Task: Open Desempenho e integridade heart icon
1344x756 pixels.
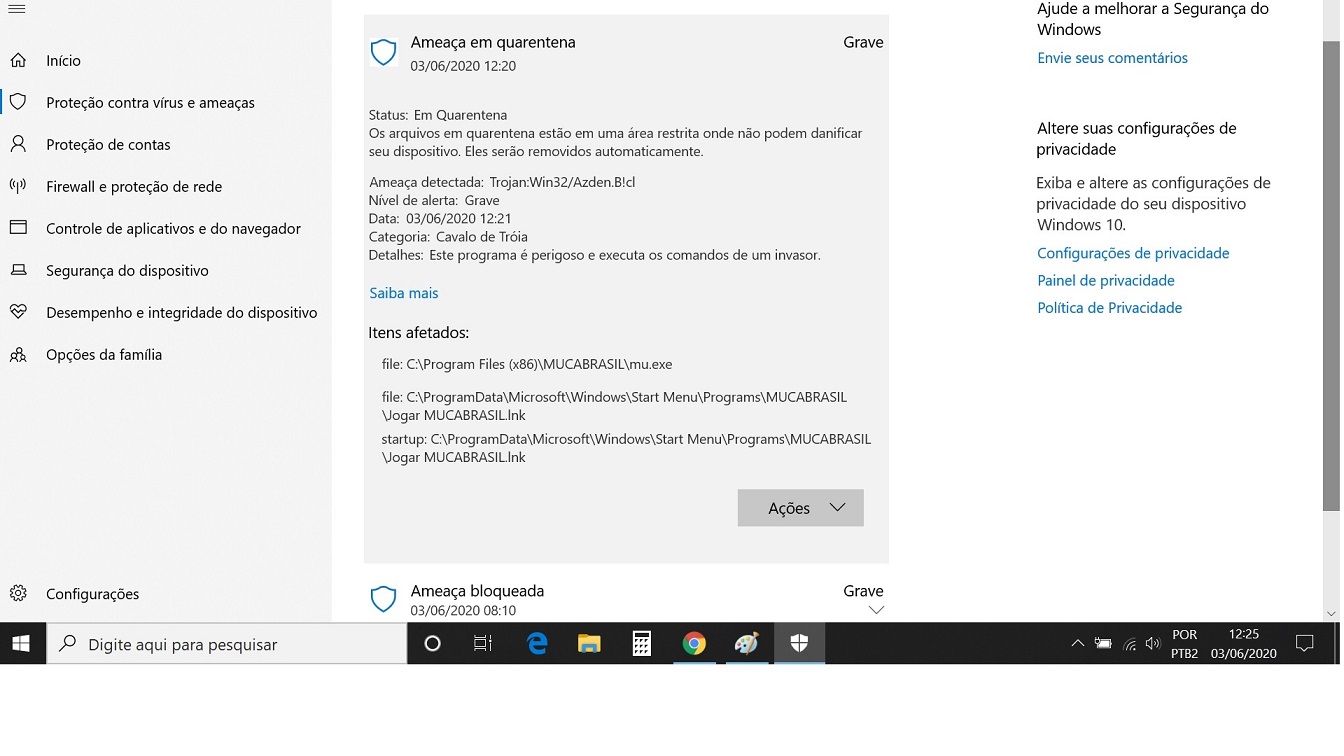Action: point(18,312)
